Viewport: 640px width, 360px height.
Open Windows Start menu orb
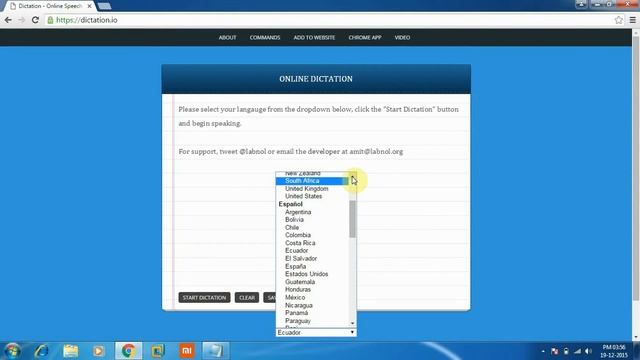[x=12, y=351]
